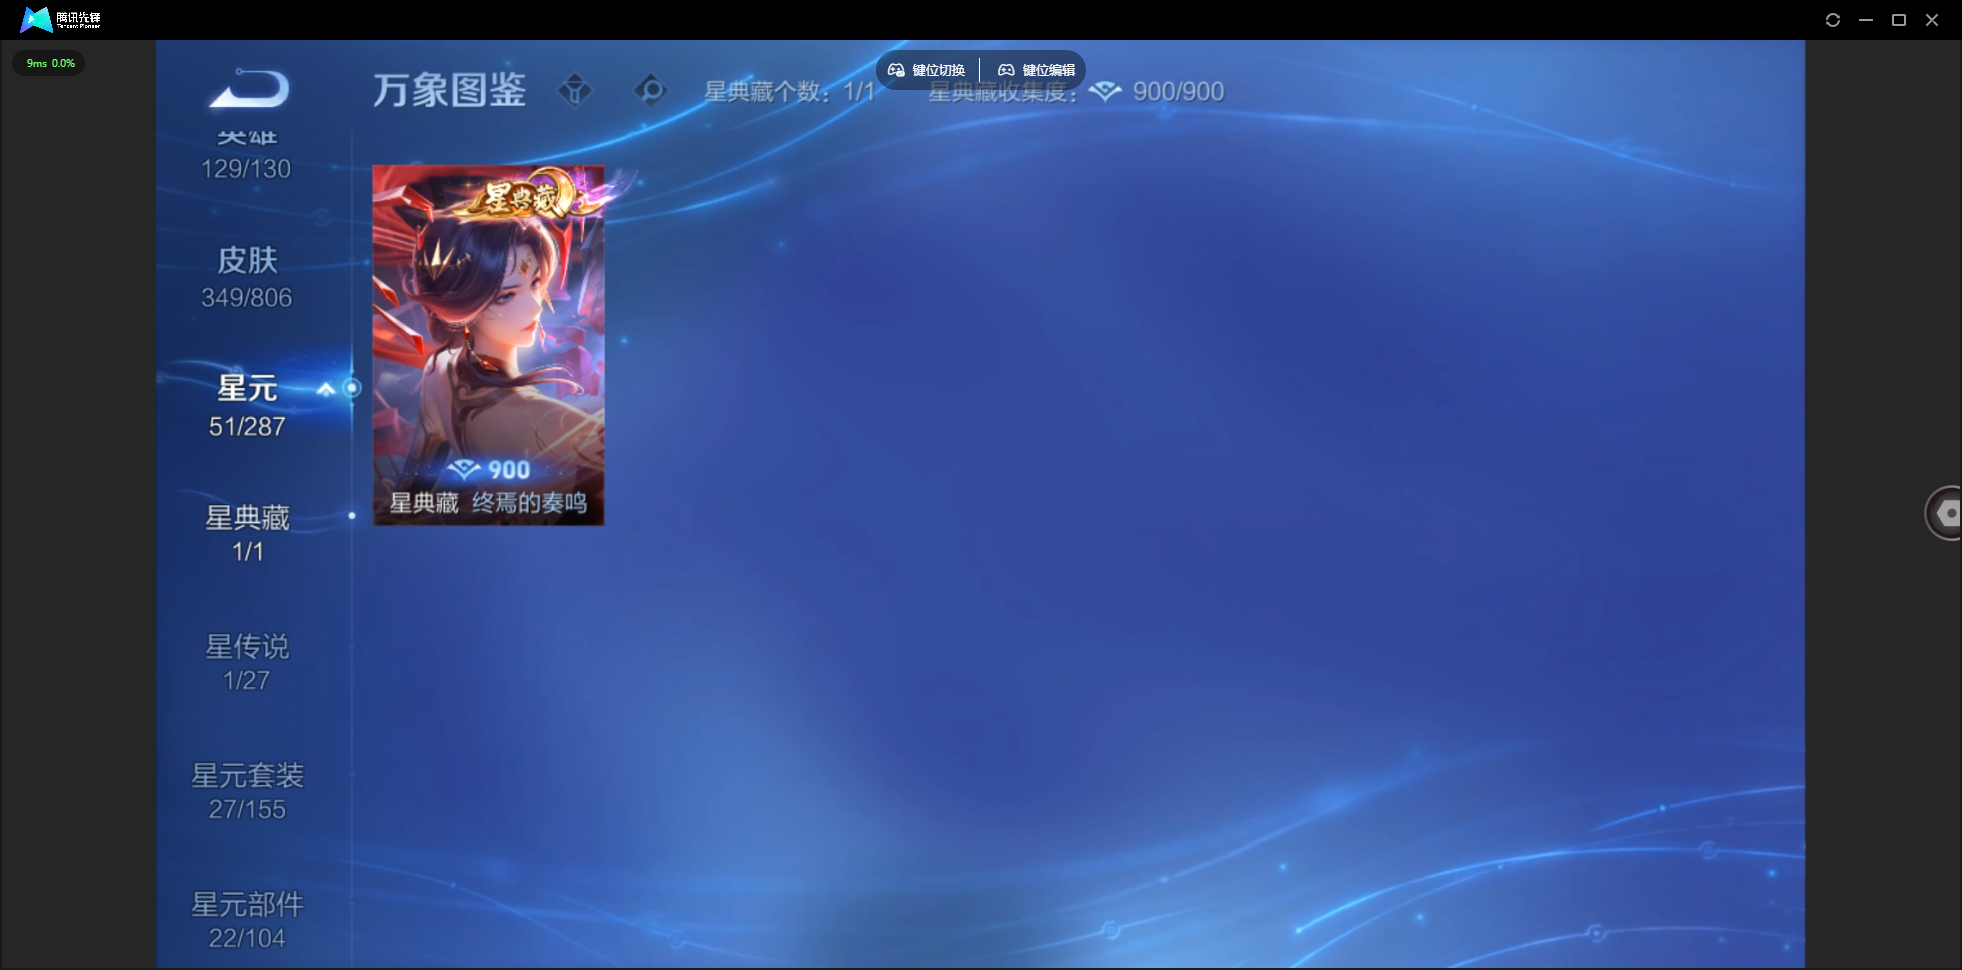Select the 皮肤 349/806 category tab
The height and width of the screenshot is (970, 1962).
point(247,277)
